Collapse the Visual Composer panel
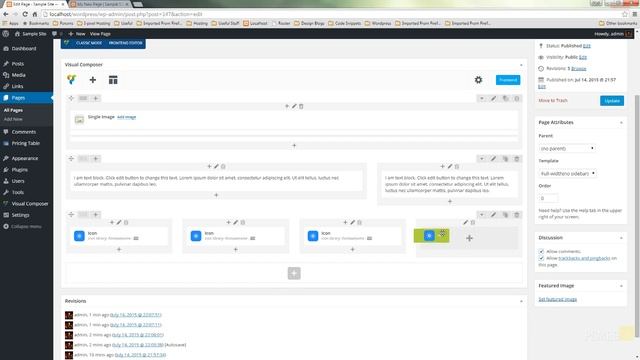The height and width of the screenshot is (360, 640). (x=521, y=65)
